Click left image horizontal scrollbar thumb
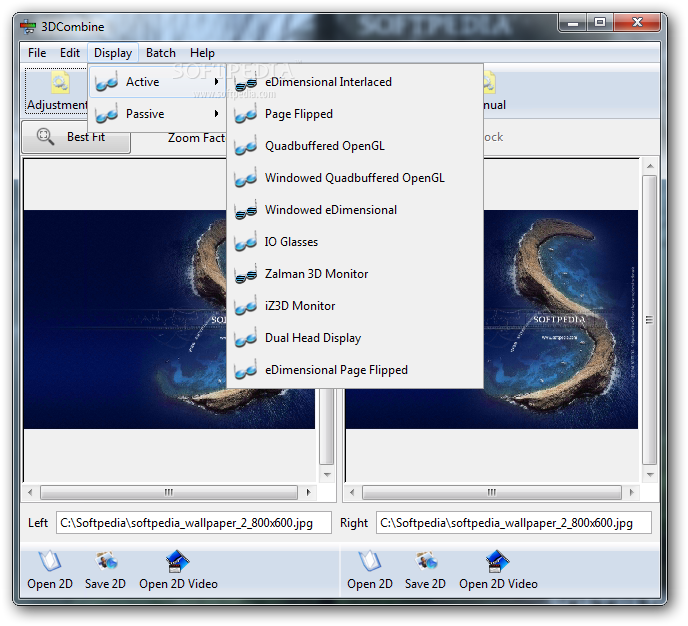The width and height of the screenshot is (688, 626). click(169, 492)
